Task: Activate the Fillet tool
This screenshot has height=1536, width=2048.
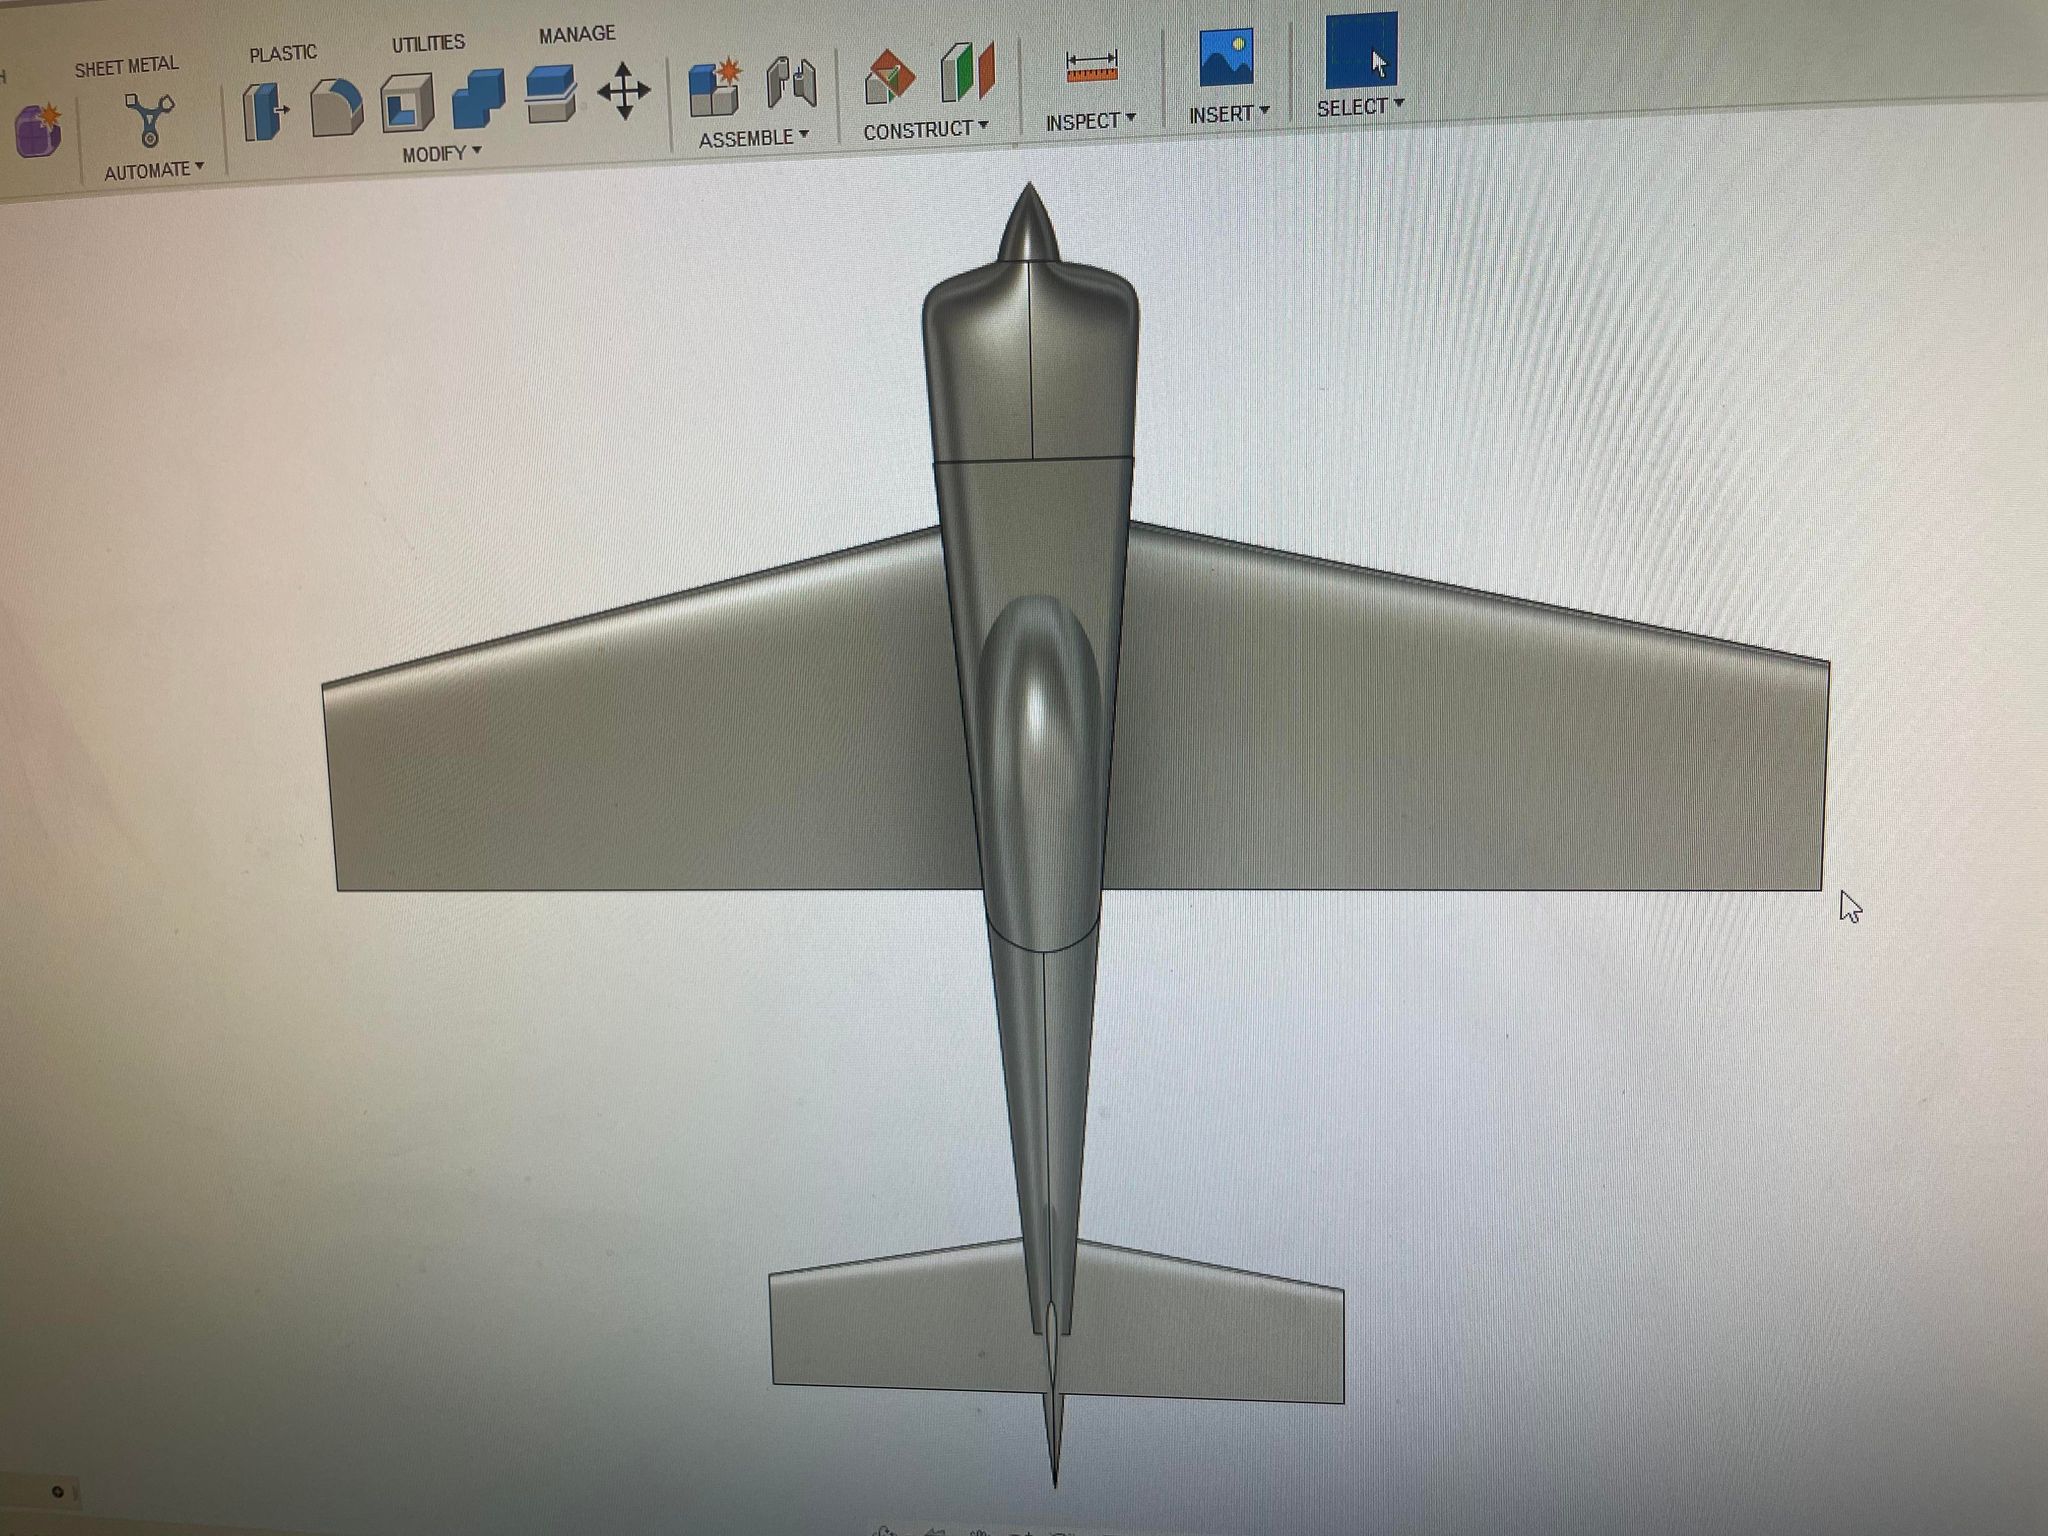Action: (336, 107)
